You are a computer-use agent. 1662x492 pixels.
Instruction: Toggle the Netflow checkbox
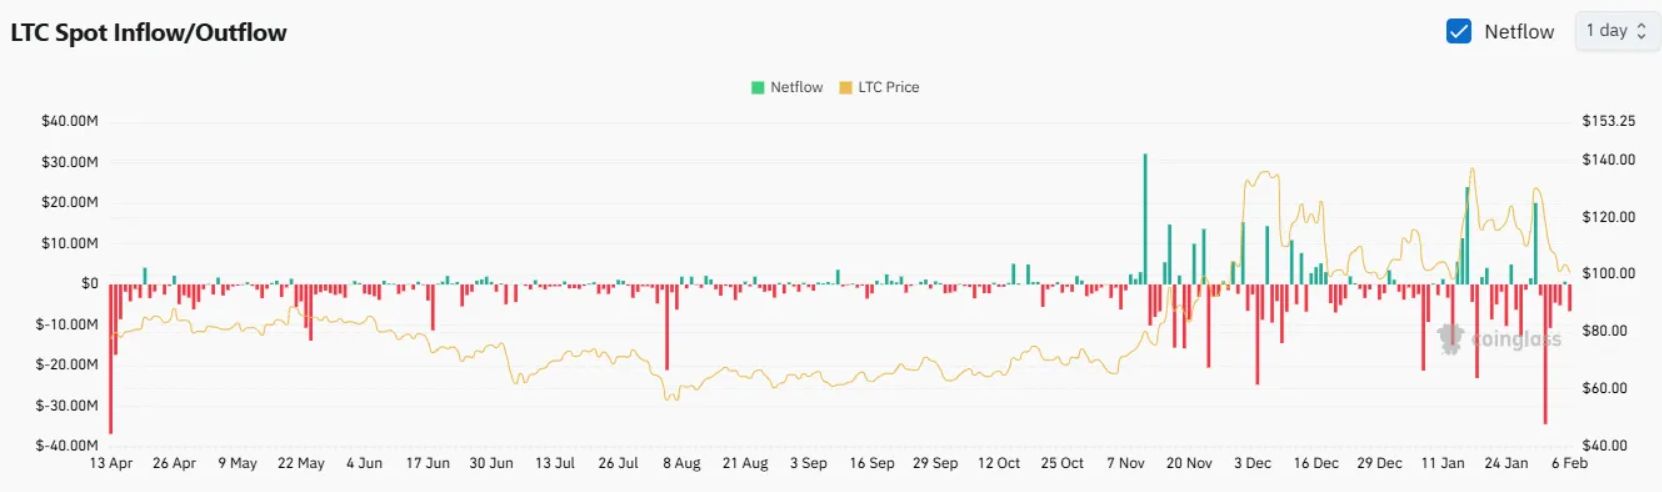pyautogui.click(x=1458, y=31)
